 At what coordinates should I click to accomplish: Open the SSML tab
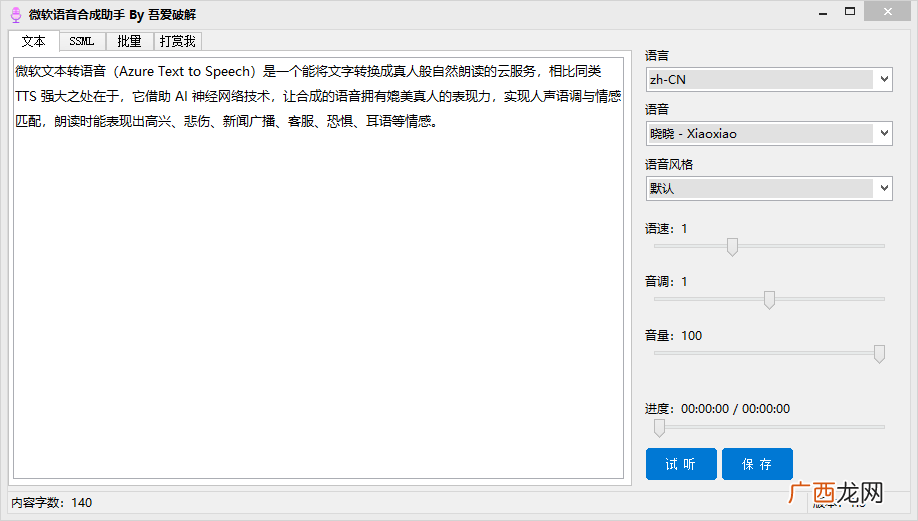pos(81,41)
